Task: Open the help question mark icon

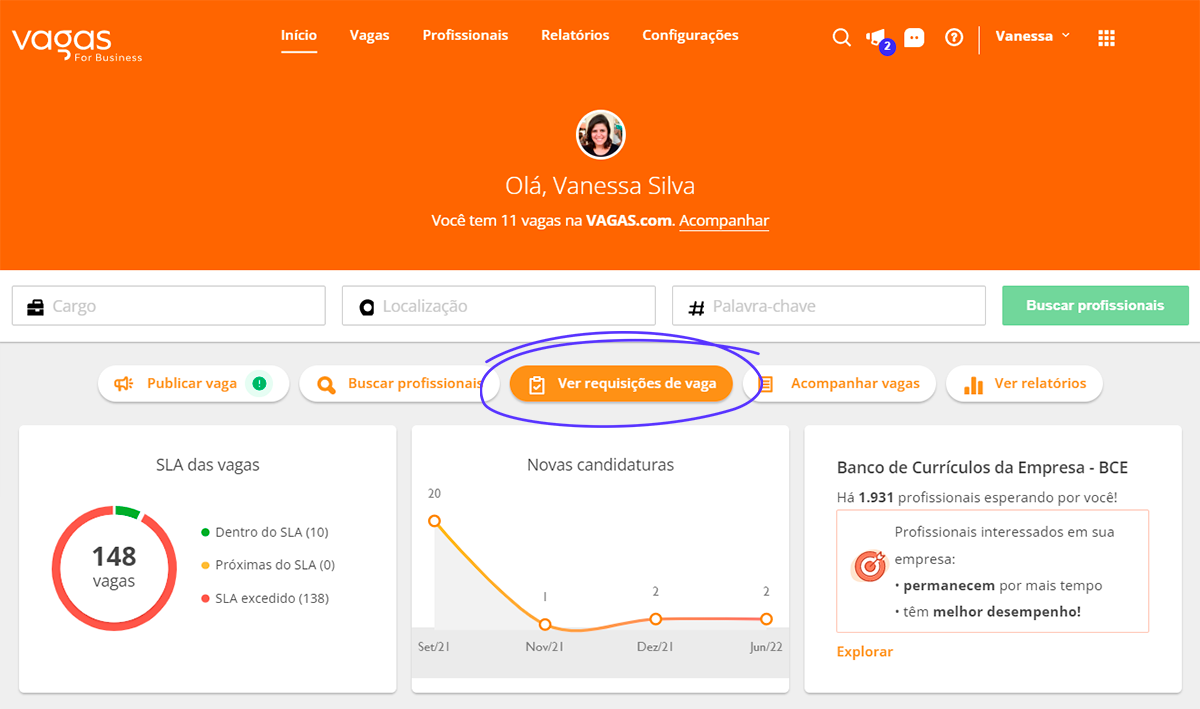Action: point(954,37)
